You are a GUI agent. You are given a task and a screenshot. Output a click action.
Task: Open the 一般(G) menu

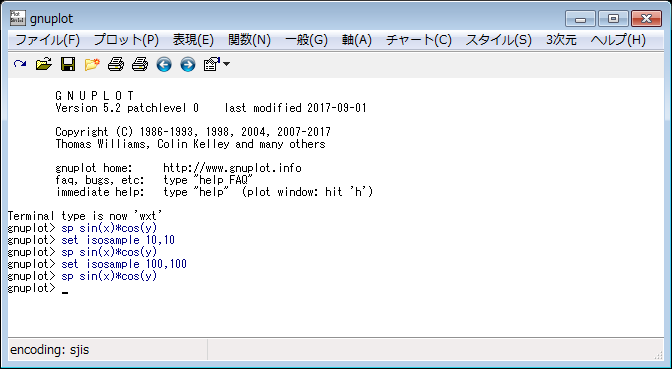[306, 40]
